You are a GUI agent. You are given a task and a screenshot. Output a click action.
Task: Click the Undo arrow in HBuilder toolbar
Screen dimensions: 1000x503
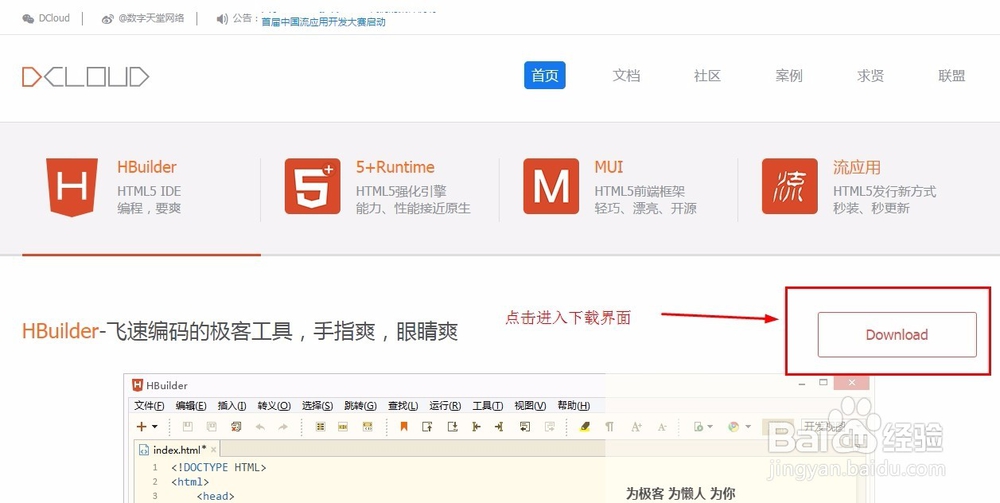pos(260,427)
